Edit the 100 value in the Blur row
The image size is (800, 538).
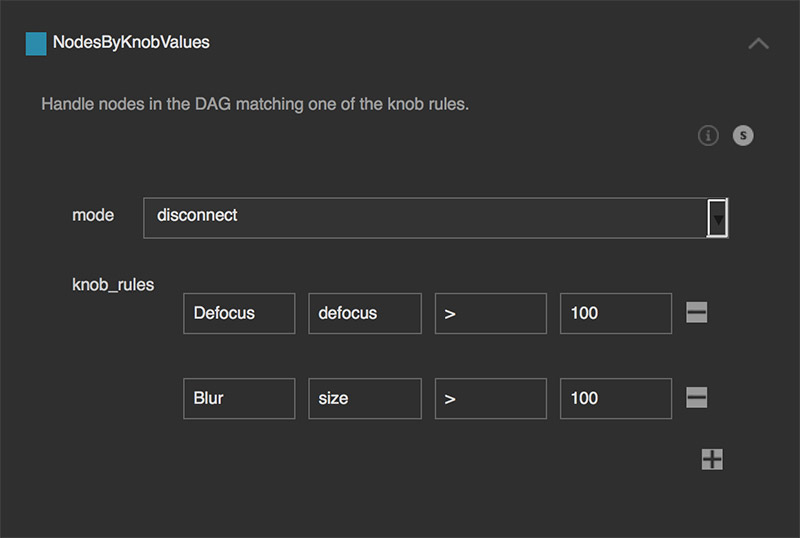coord(615,398)
